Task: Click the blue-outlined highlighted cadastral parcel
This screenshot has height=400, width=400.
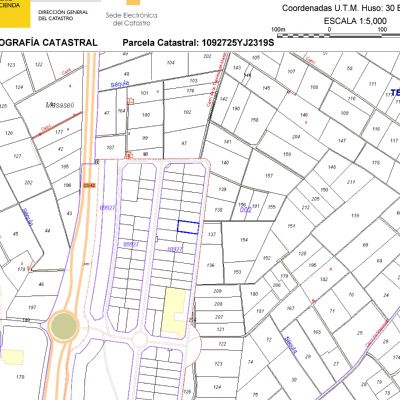Action: pyautogui.click(x=188, y=227)
